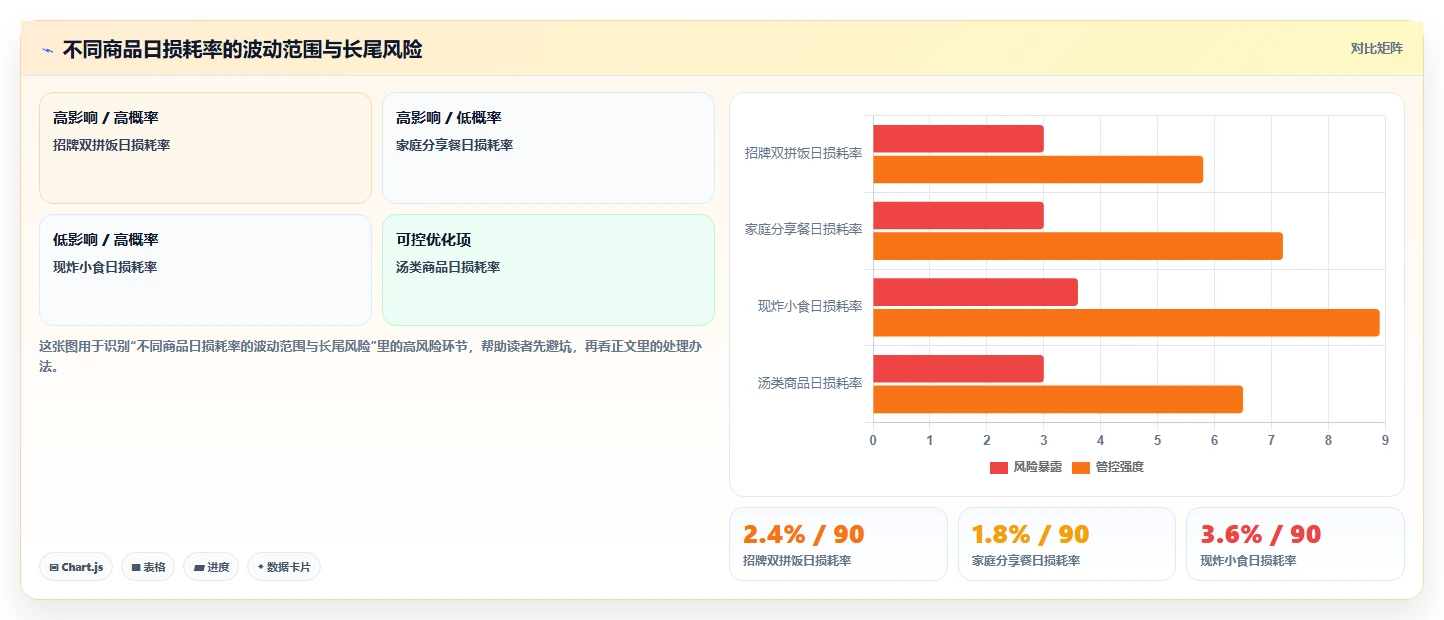
Task: Select the 高影响 / 高概率 card
Action: click(x=205, y=148)
